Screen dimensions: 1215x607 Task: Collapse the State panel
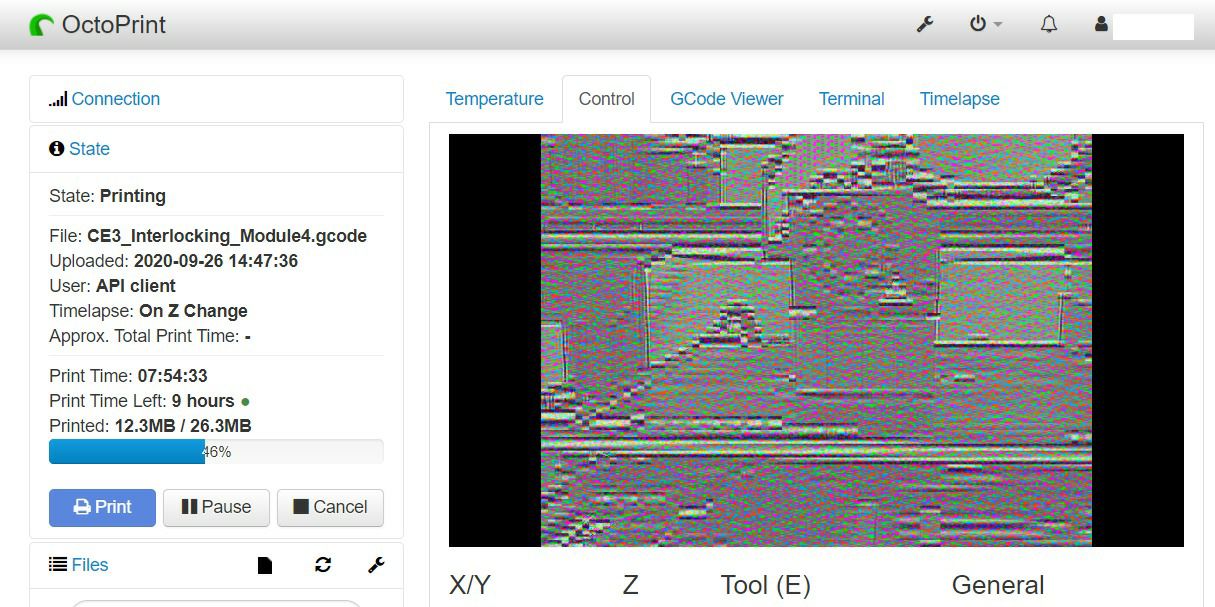pyautogui.click(x=89, y=149)
